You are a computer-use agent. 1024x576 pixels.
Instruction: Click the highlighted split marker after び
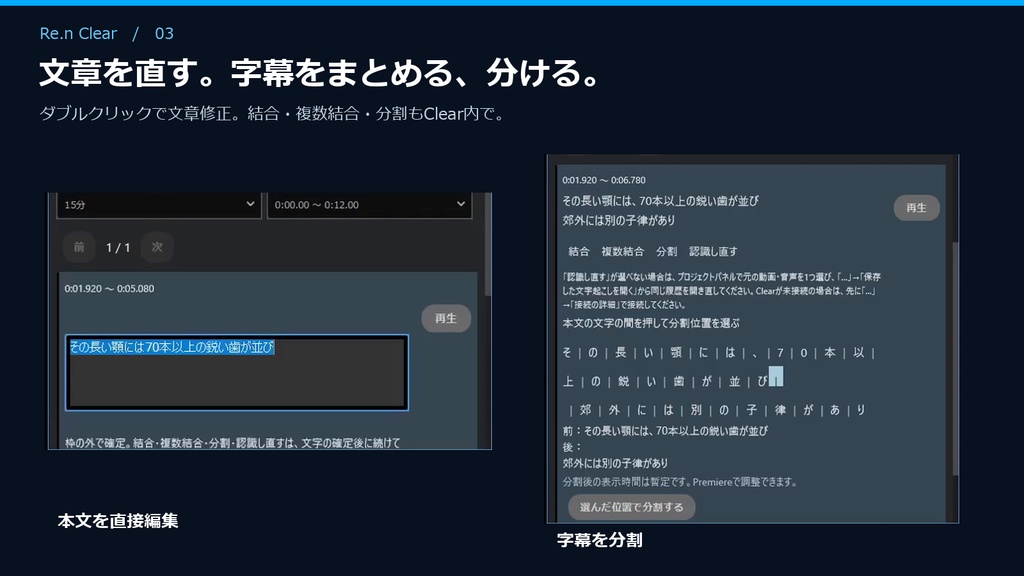[x=775, y=377]
